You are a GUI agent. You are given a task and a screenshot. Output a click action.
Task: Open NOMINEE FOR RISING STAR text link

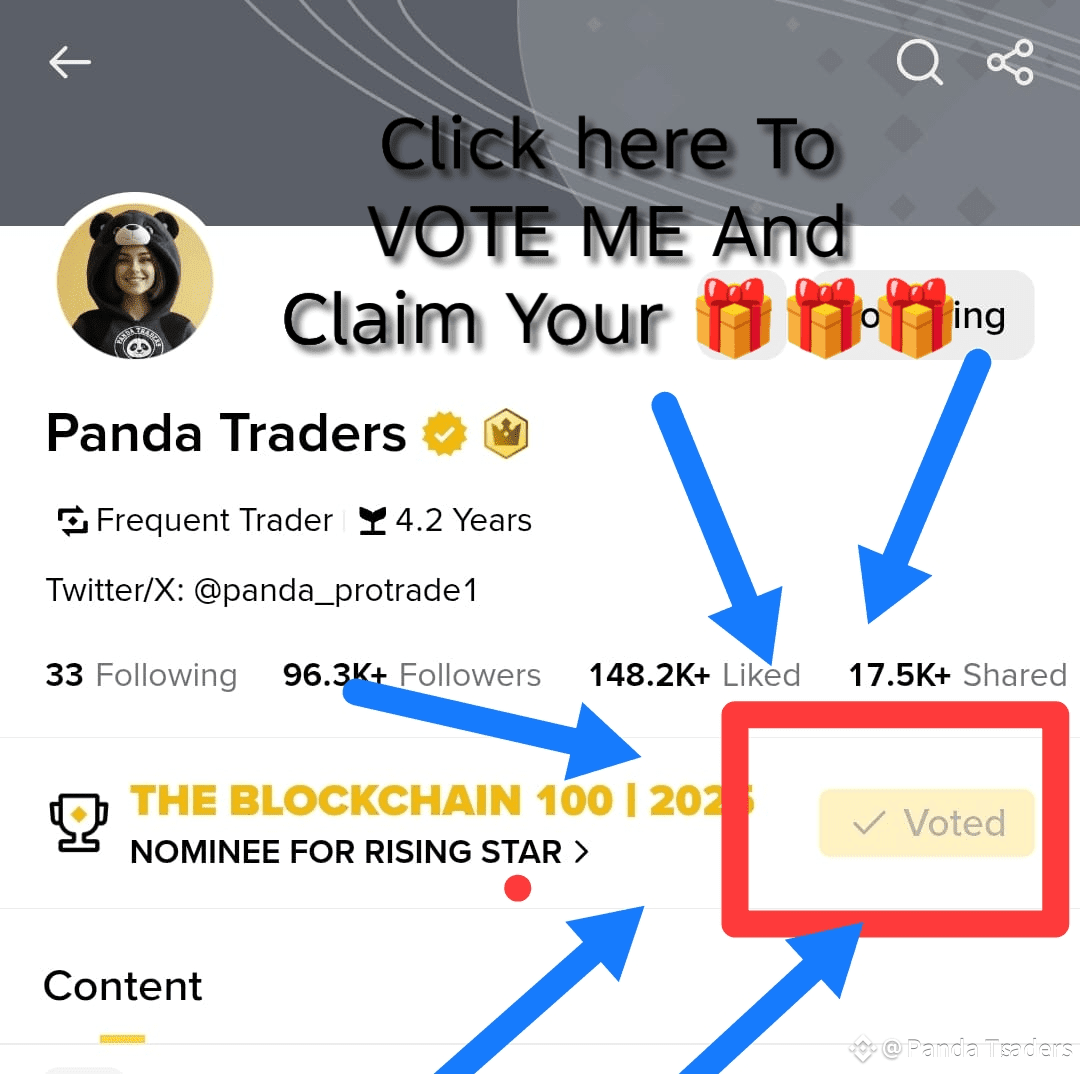tap(346, 852)
